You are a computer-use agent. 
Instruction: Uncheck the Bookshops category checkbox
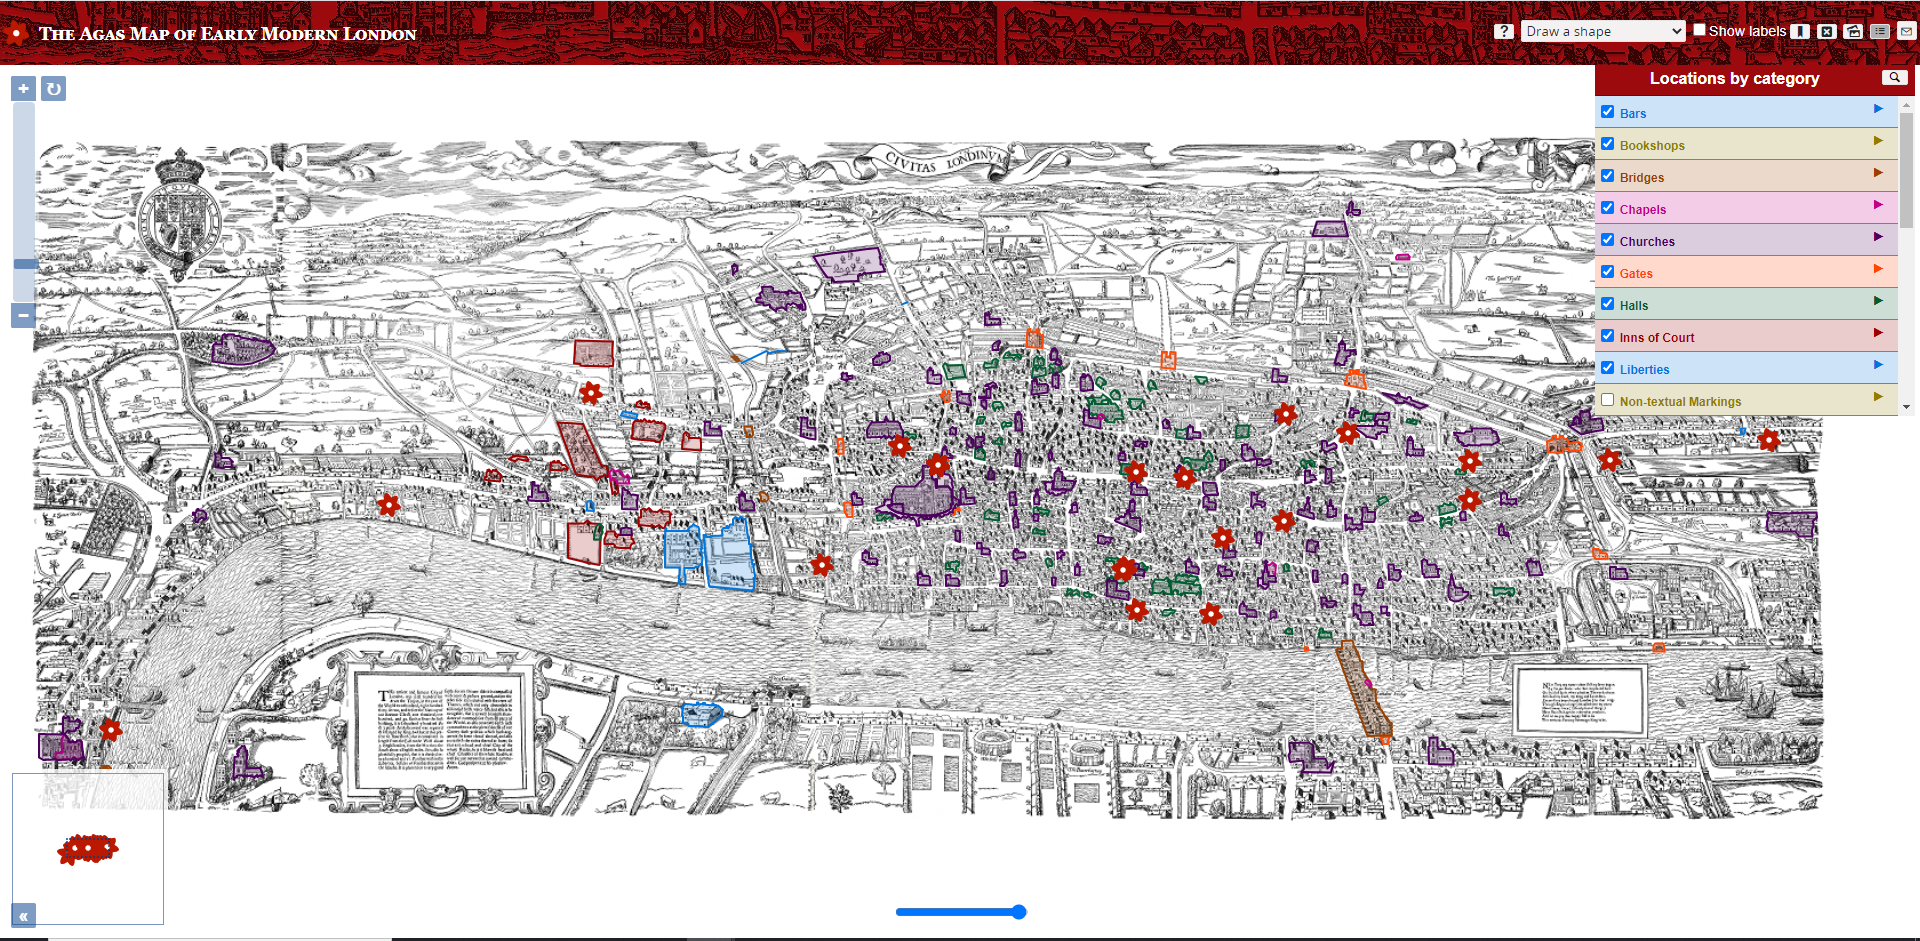[1608, 144]
